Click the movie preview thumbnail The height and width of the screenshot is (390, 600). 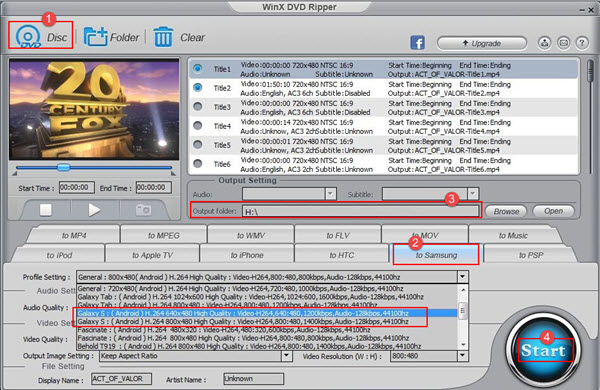pyautogui.click(x=94, y=109)
